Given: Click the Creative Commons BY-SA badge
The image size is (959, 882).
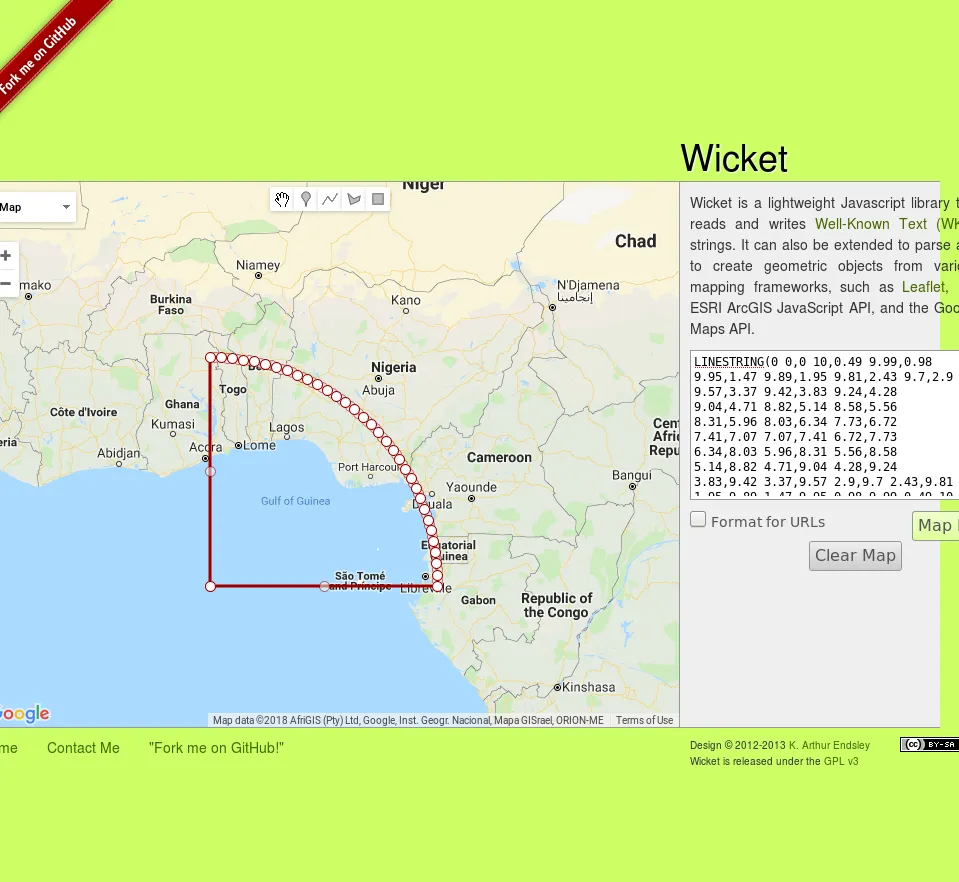Looking at the screenshot, I should tap(929, 744).
